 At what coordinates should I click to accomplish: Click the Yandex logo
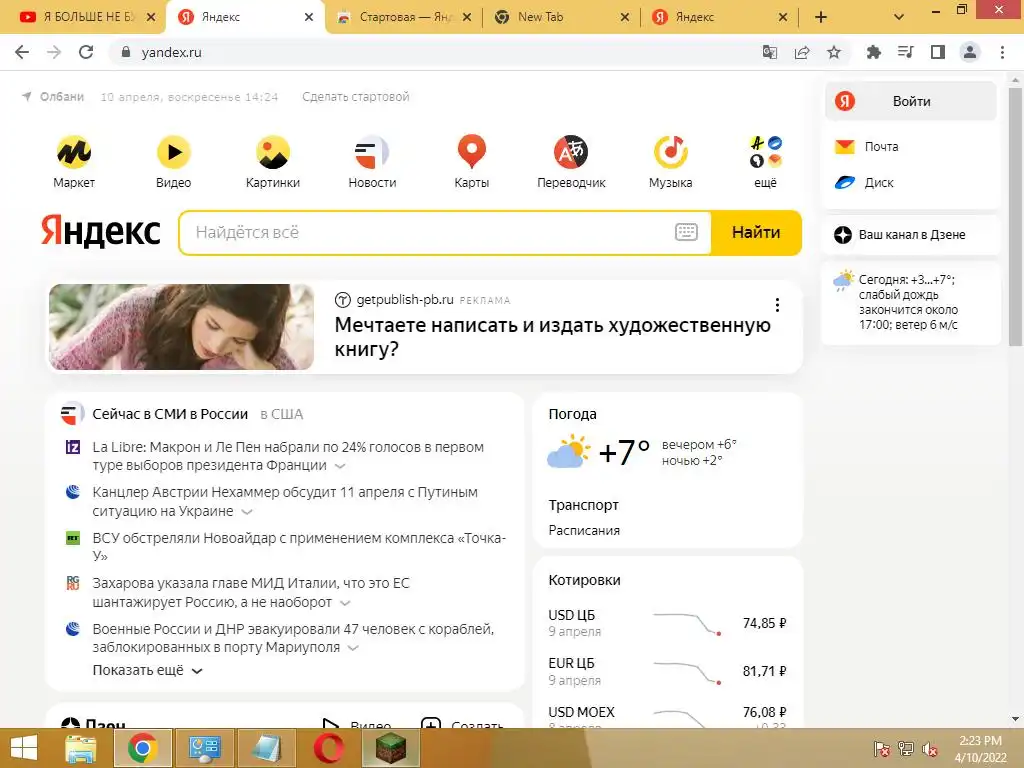(101, 231)
